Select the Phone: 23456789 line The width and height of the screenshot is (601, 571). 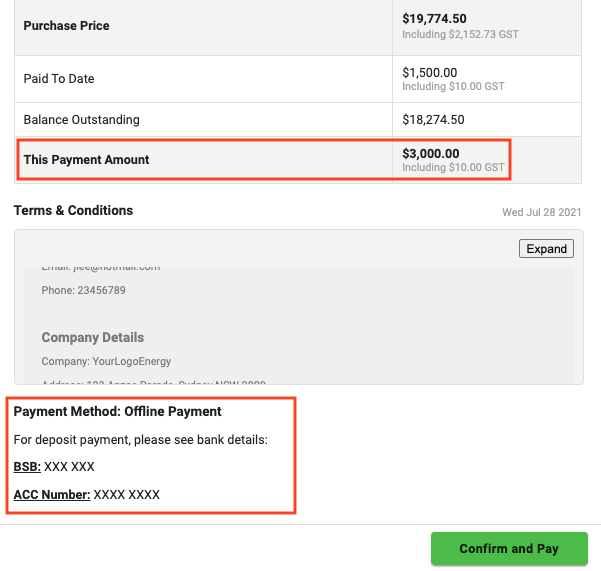[83, 290]
